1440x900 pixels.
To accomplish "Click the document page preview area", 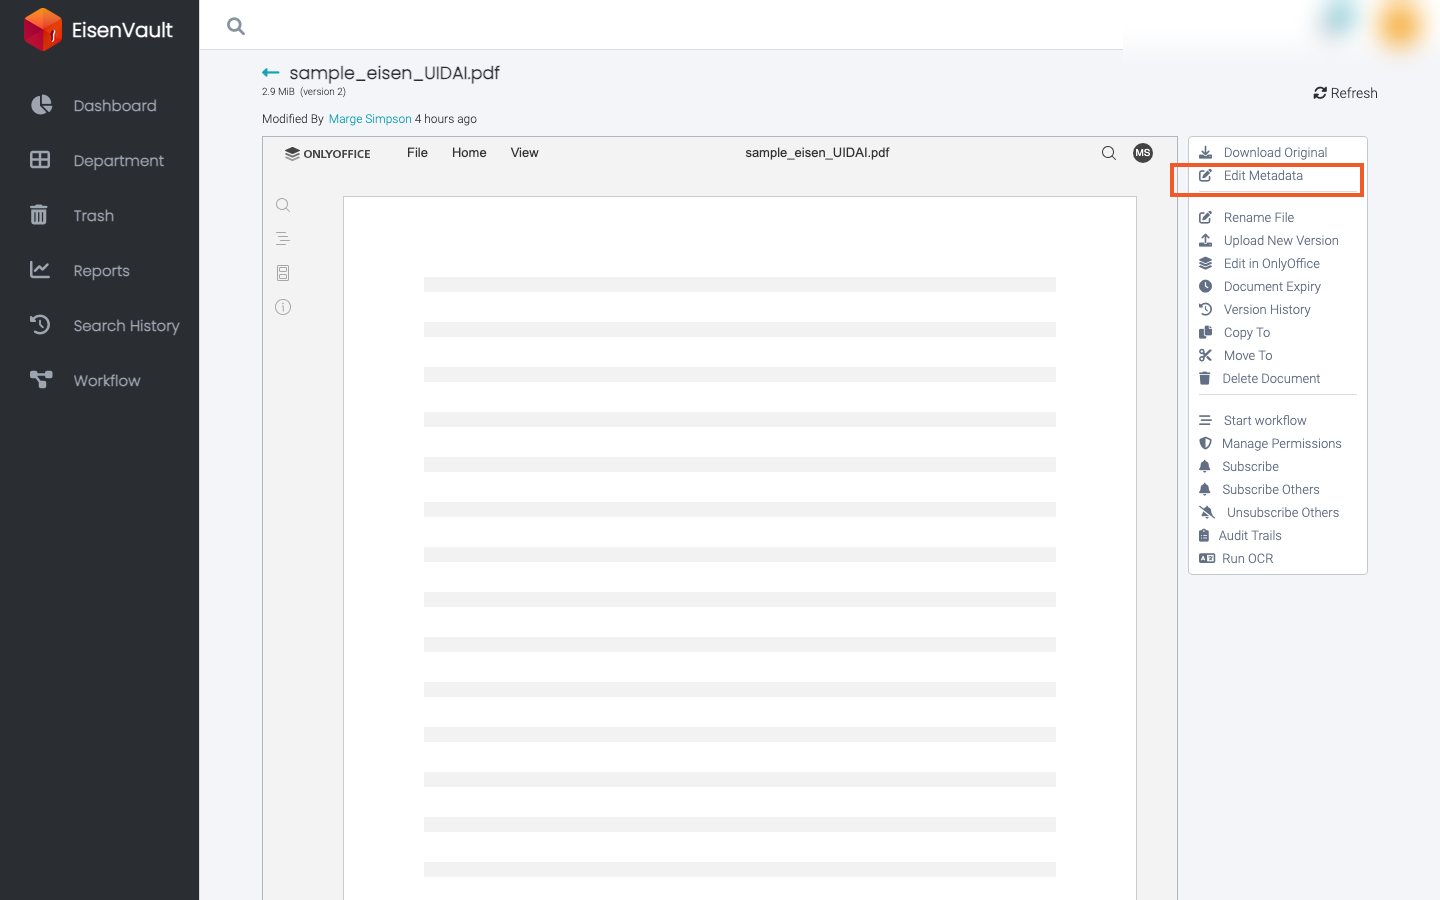I will [740, 548].
